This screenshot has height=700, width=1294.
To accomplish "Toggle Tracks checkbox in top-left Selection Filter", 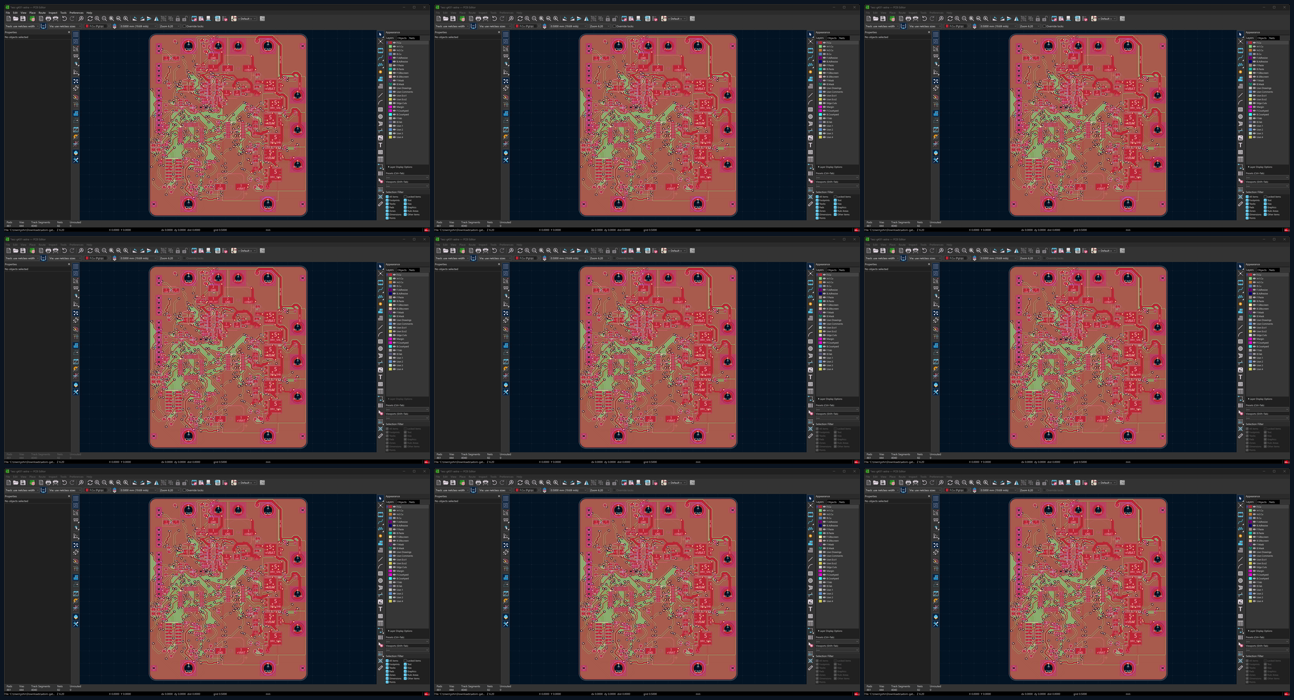I will (387, 204).
